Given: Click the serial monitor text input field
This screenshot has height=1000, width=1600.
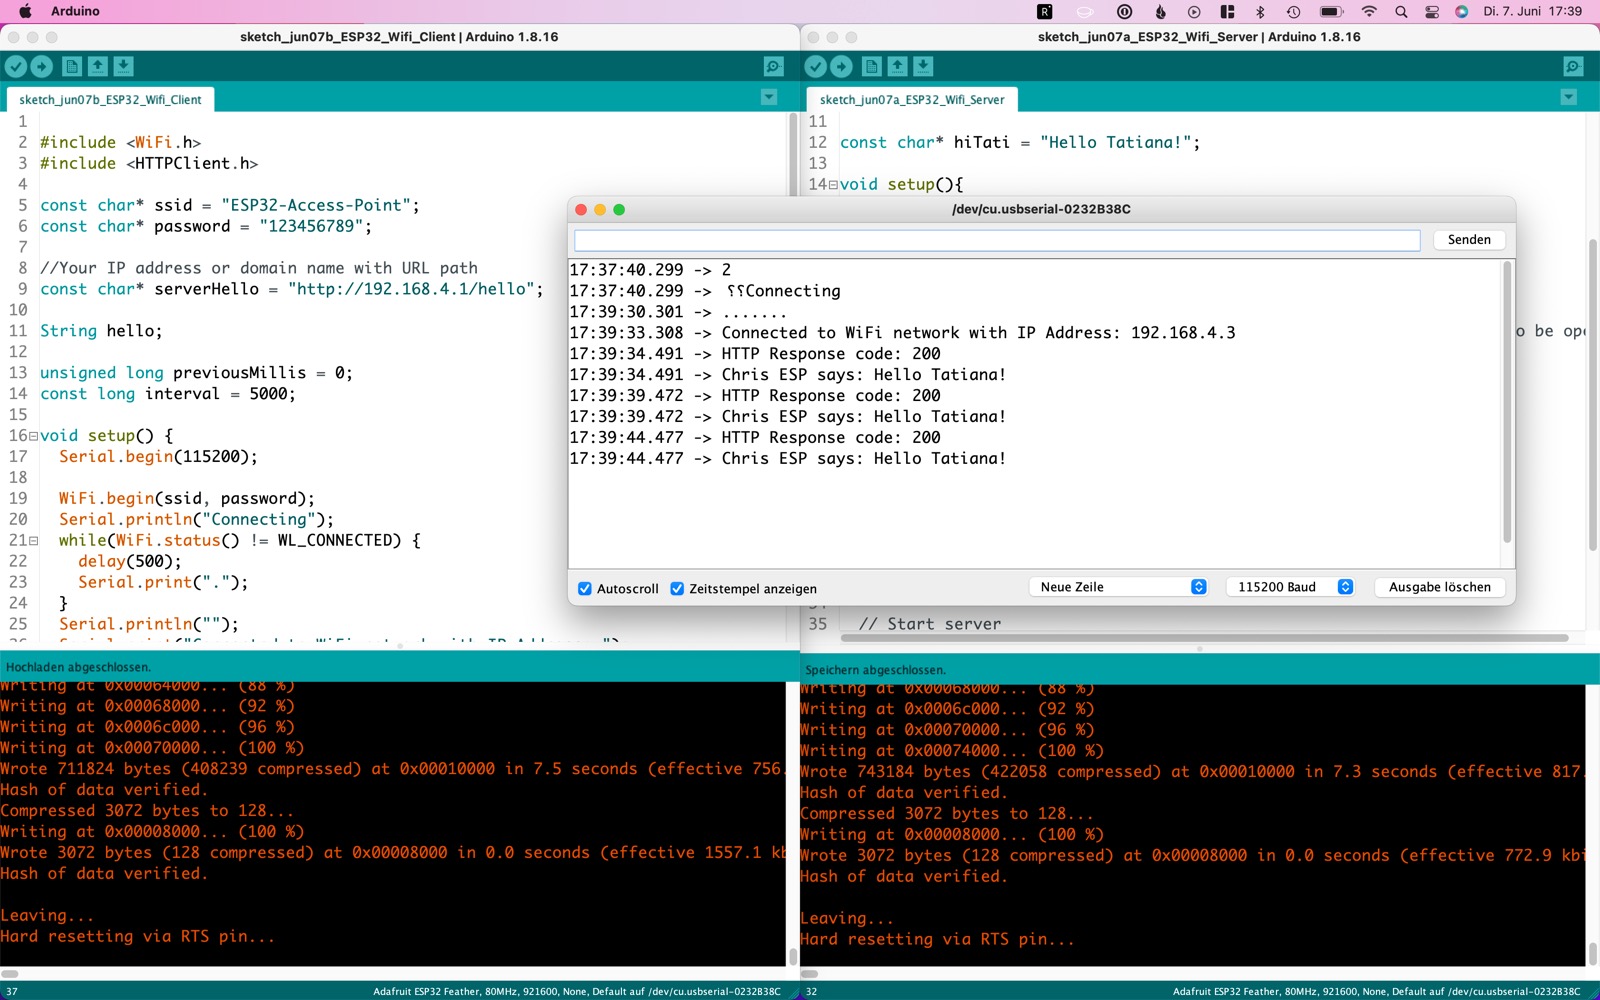Looking at the screenshot, I should 996,241.
